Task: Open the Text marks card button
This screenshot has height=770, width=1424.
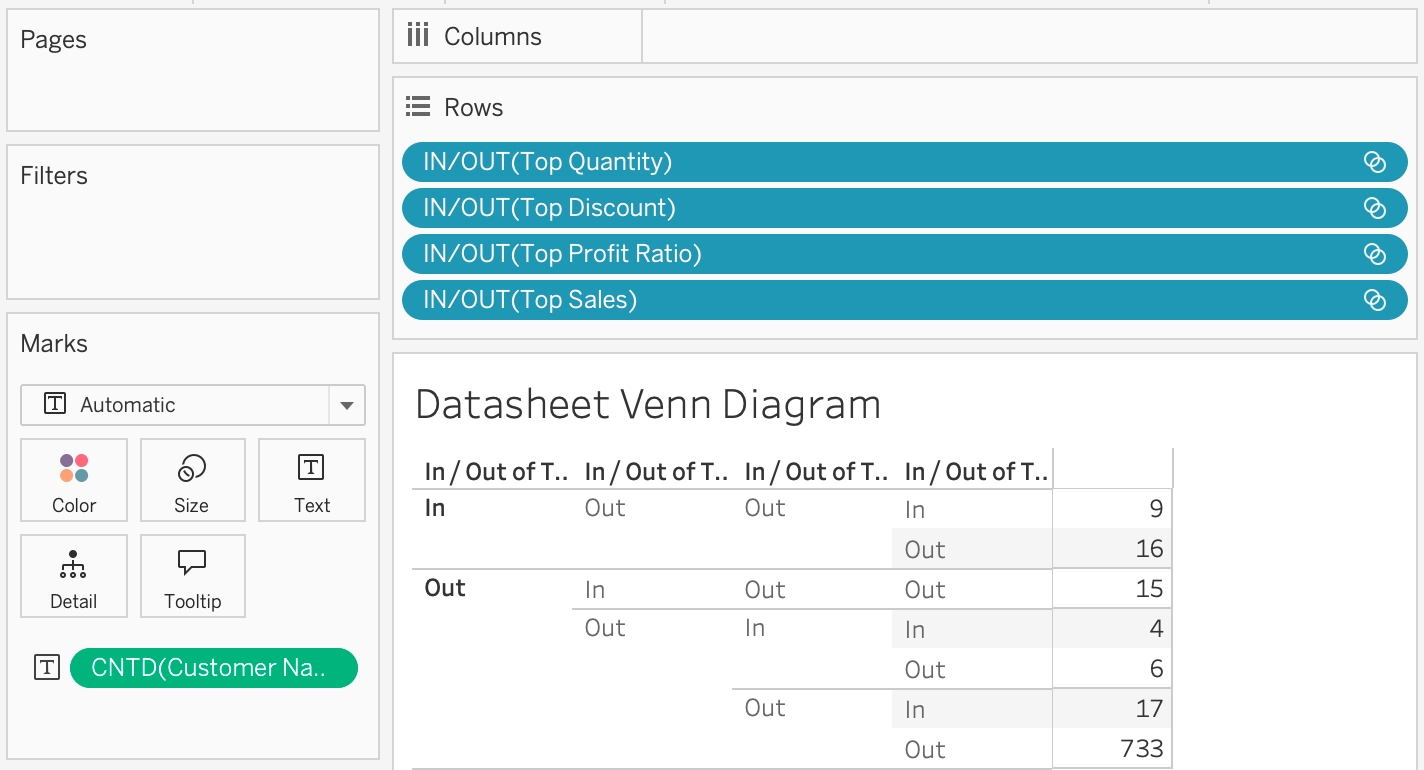Action: click(x=311, y=480)
